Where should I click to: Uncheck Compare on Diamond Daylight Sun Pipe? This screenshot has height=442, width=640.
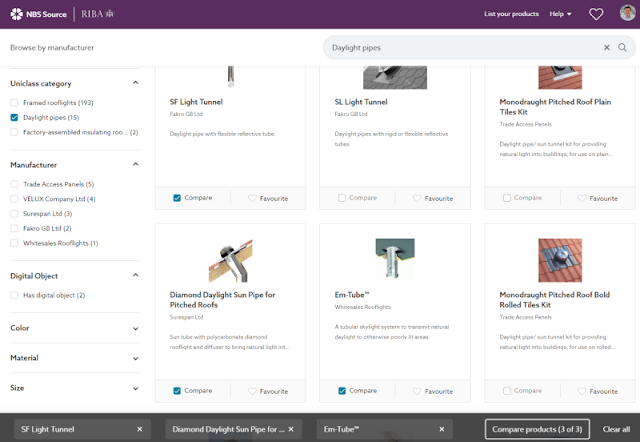177,391
